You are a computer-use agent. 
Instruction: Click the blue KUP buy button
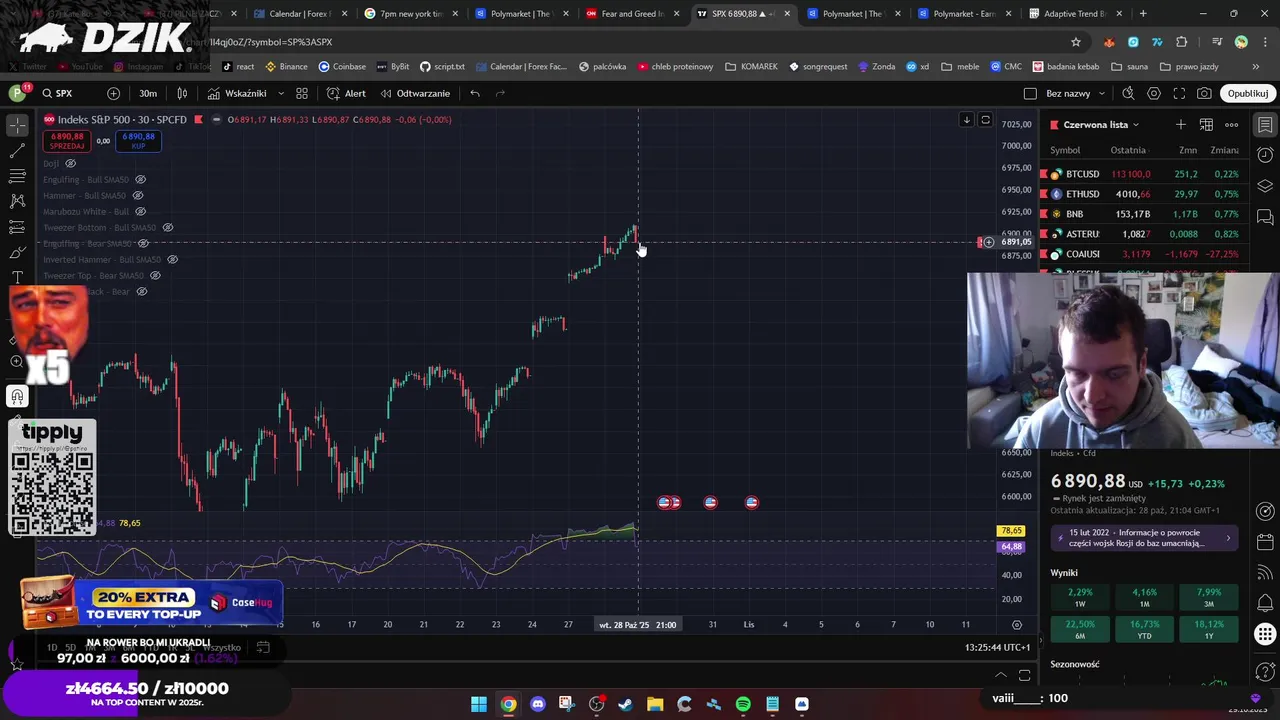click(138, 141)
